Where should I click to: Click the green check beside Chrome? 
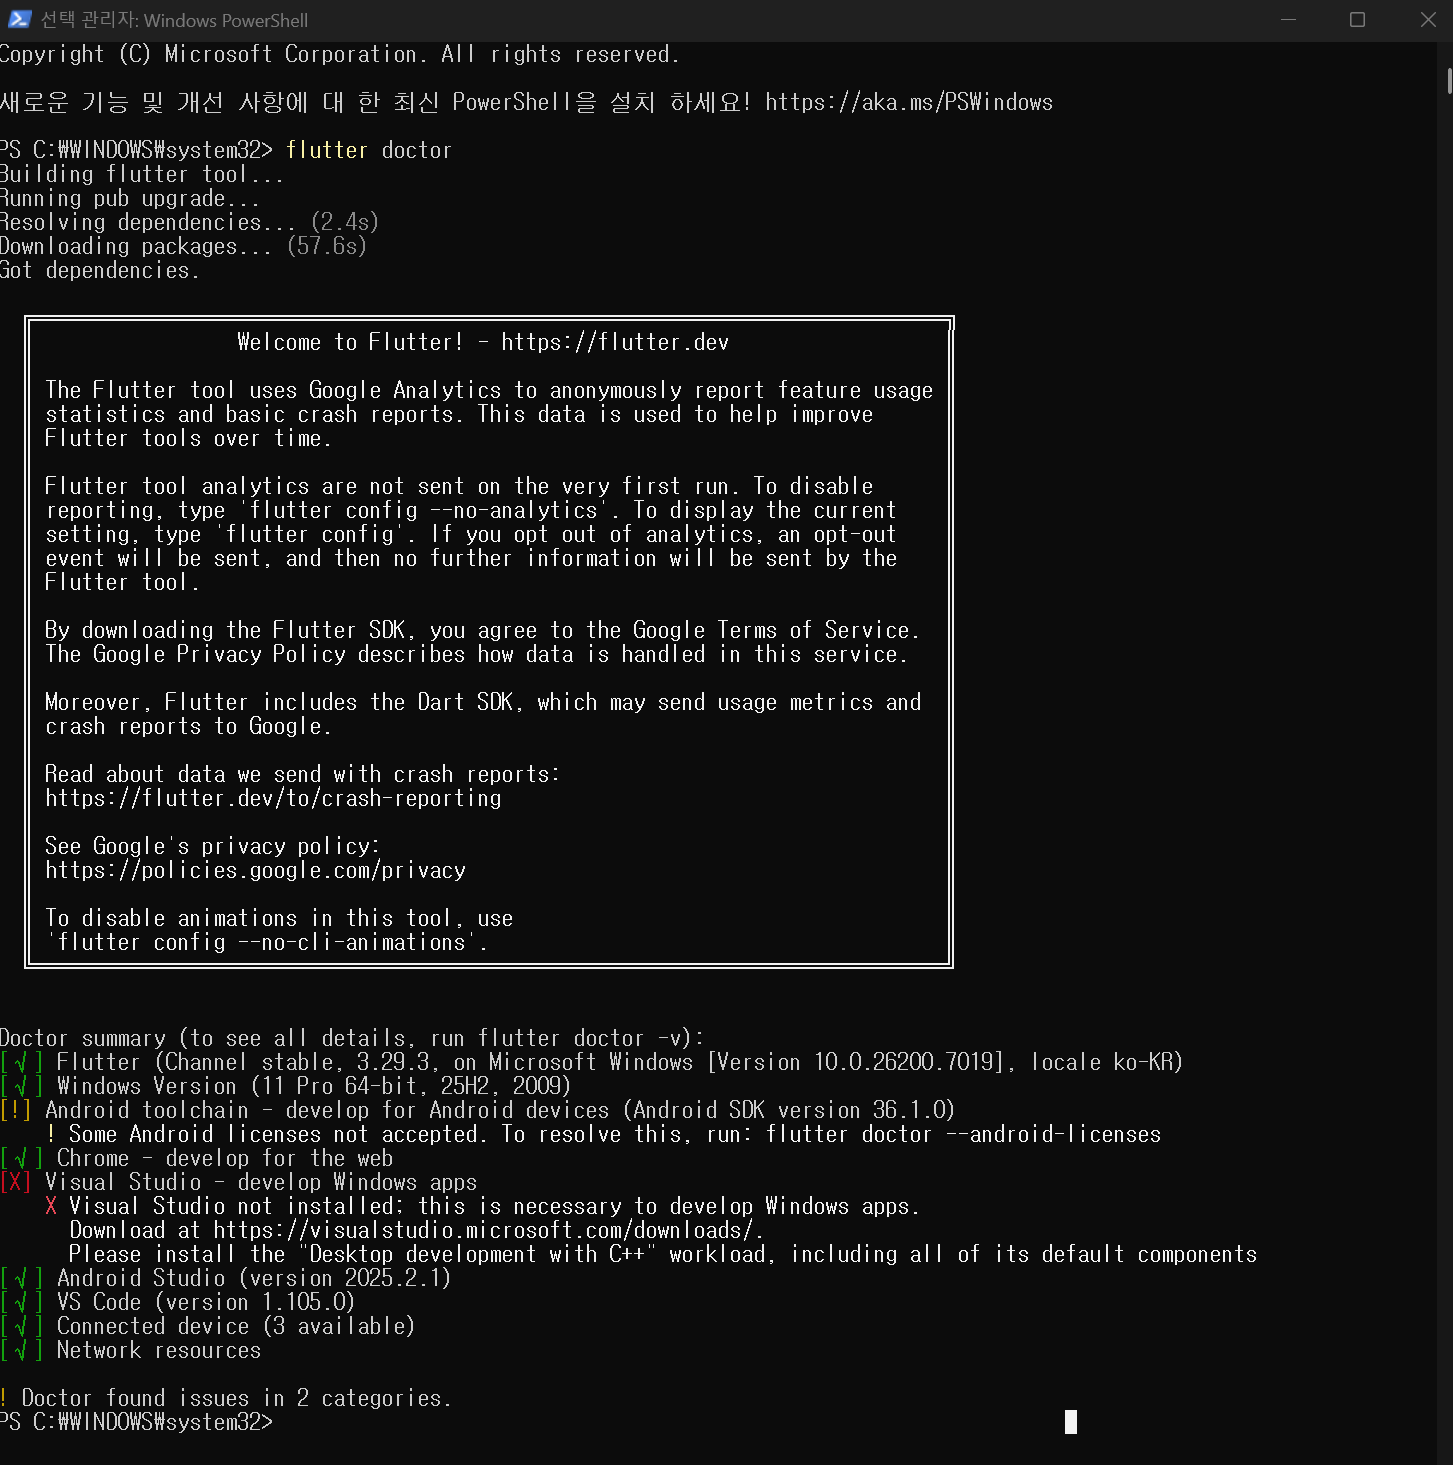[21, 1158]
